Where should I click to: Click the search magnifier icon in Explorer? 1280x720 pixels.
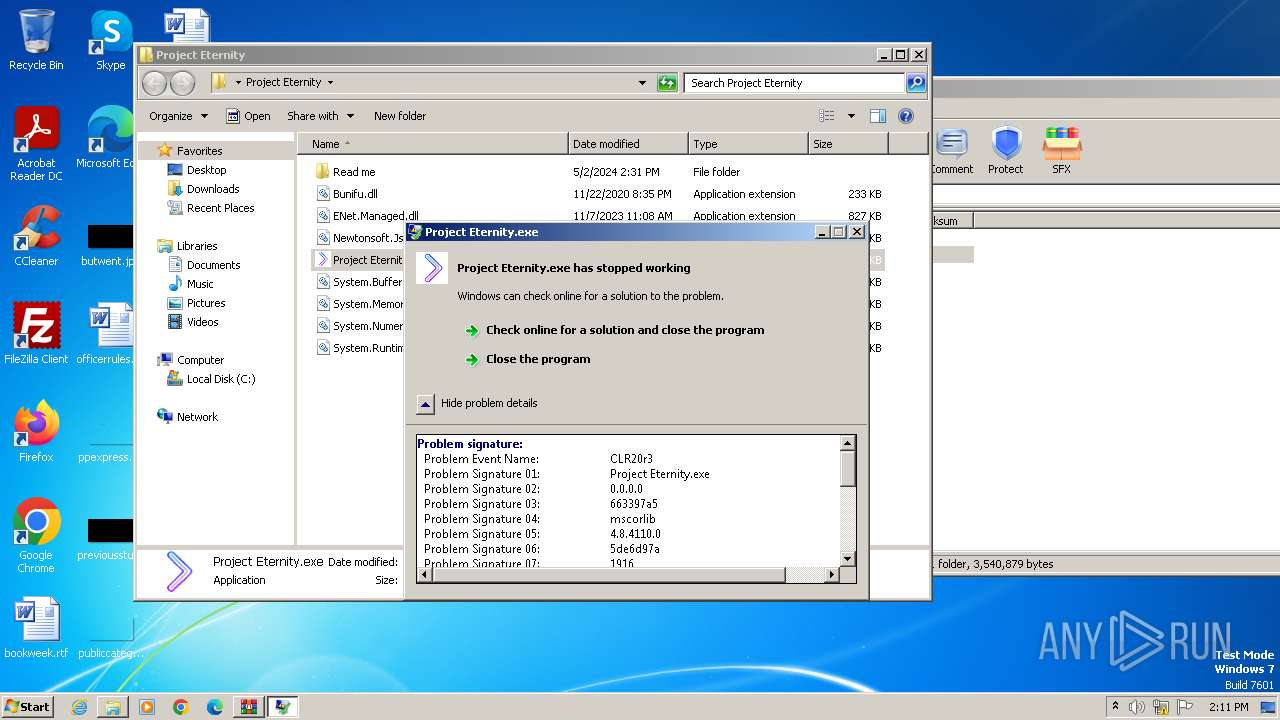(x=915, y=83)
